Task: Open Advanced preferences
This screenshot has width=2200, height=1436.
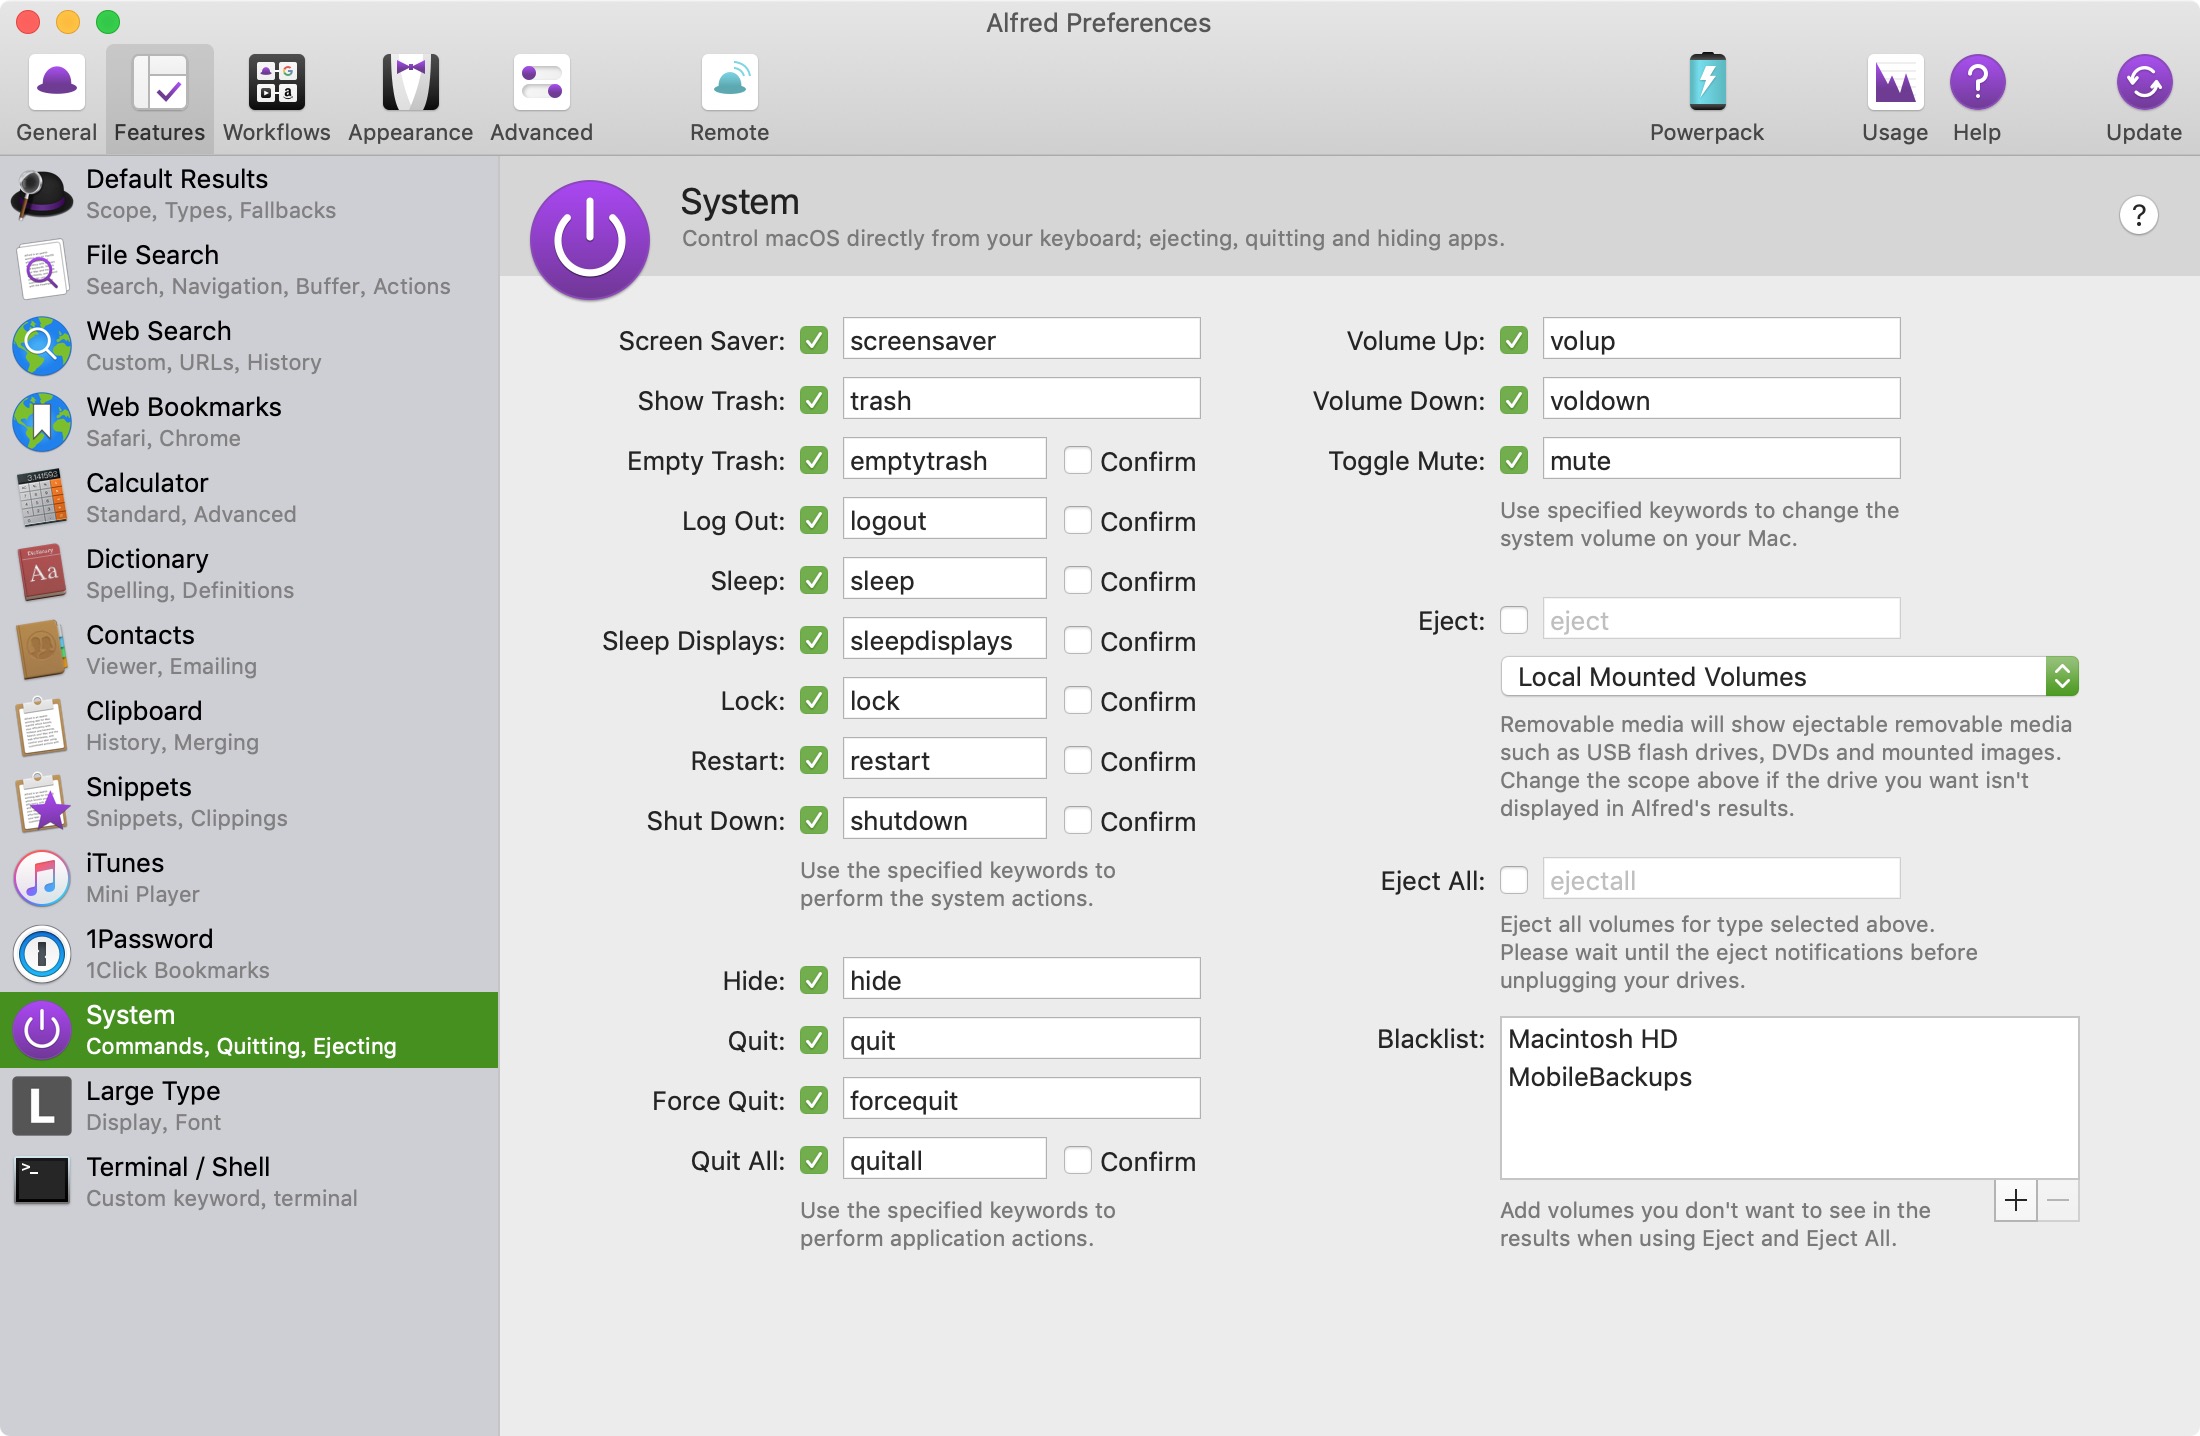Action: tap(541, 98)
